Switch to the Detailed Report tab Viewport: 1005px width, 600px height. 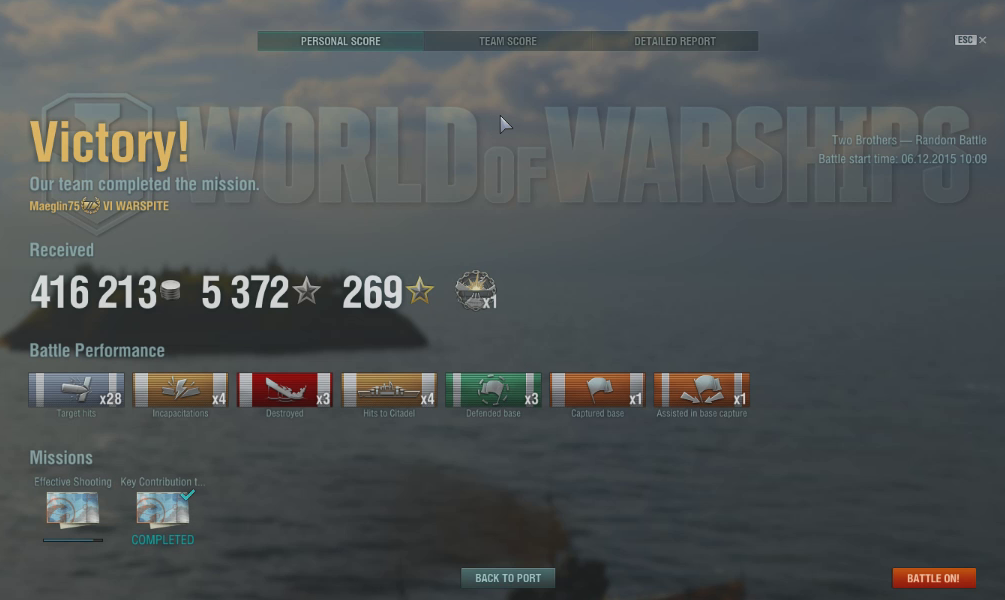click(x=675, y=41)
